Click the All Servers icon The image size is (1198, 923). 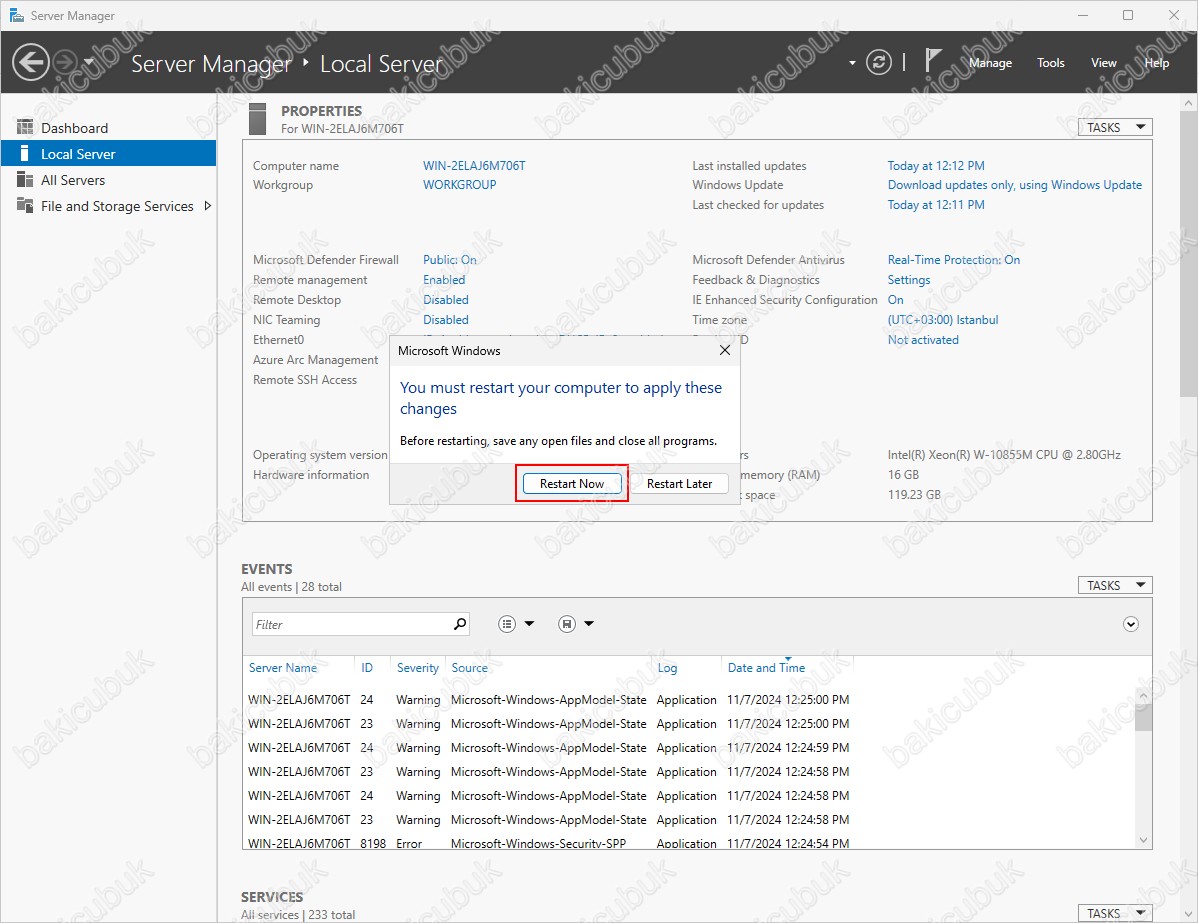pos(25,179)
